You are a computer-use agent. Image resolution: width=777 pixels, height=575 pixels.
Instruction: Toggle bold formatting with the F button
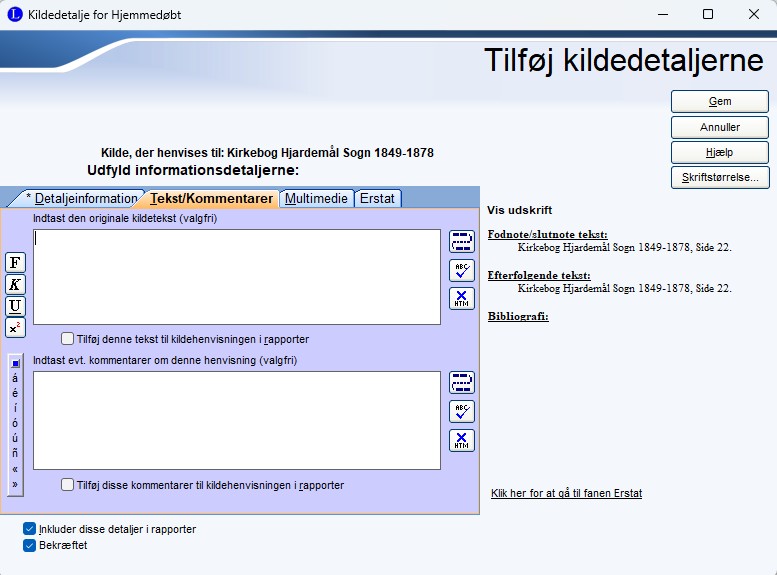(x=15, y=262)
